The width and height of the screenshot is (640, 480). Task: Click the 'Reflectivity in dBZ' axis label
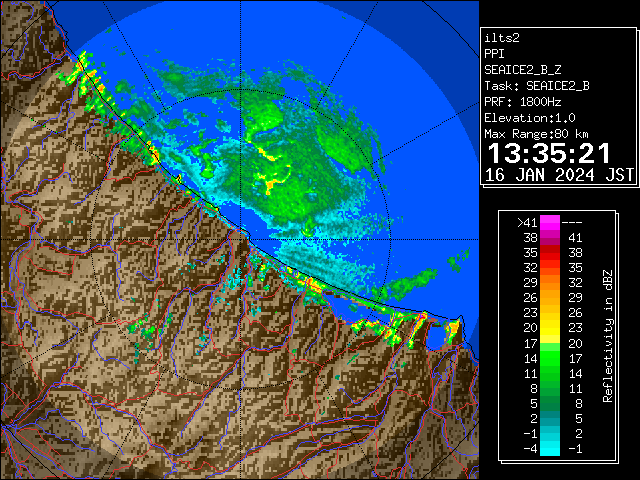click(x=608, y=336)
